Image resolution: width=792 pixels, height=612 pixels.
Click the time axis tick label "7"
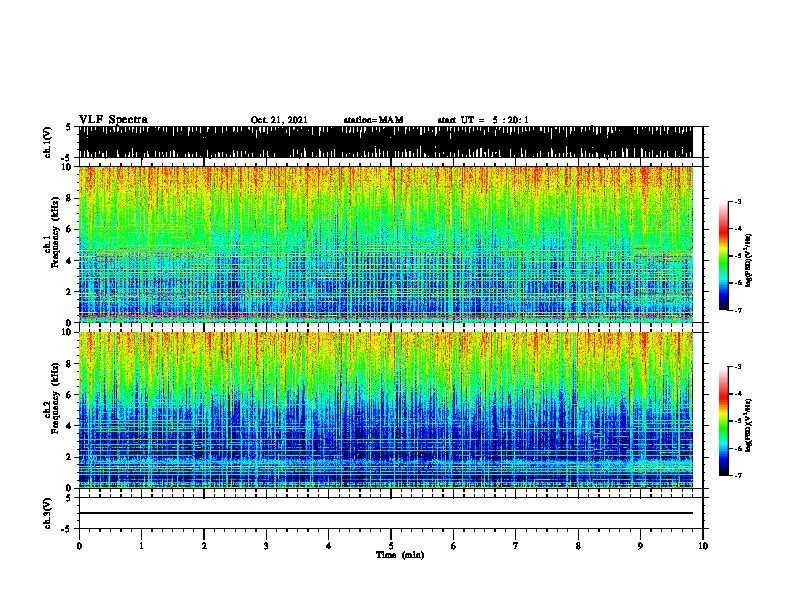coord(516,546)
